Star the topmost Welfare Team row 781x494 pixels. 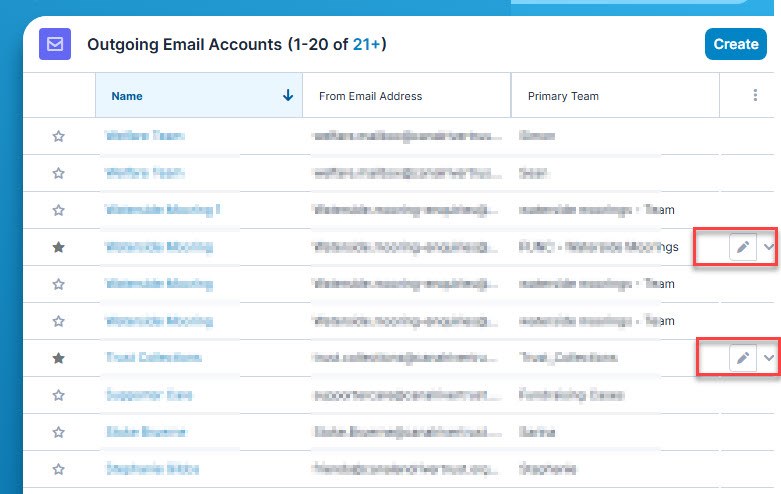pyautogui.click(x=58, y=136)
